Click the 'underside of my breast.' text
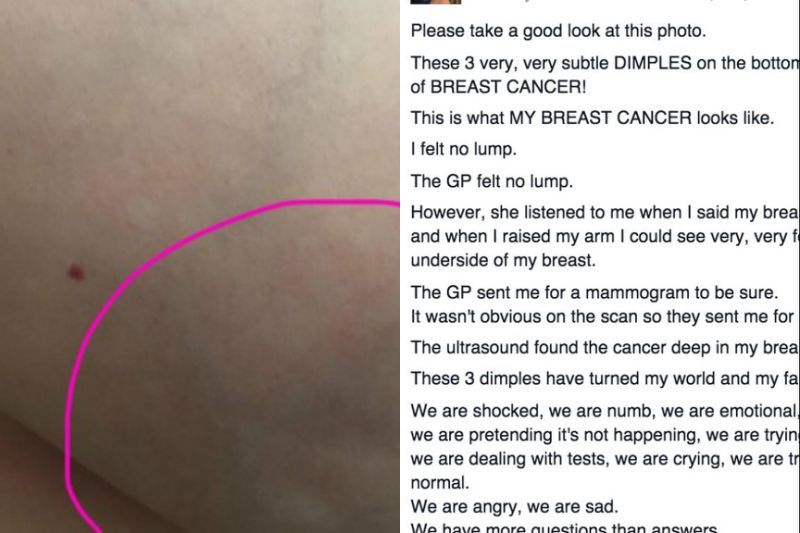The height and width of the screenshot is (533, 800). pyautogui.click(x=503, y=260)
